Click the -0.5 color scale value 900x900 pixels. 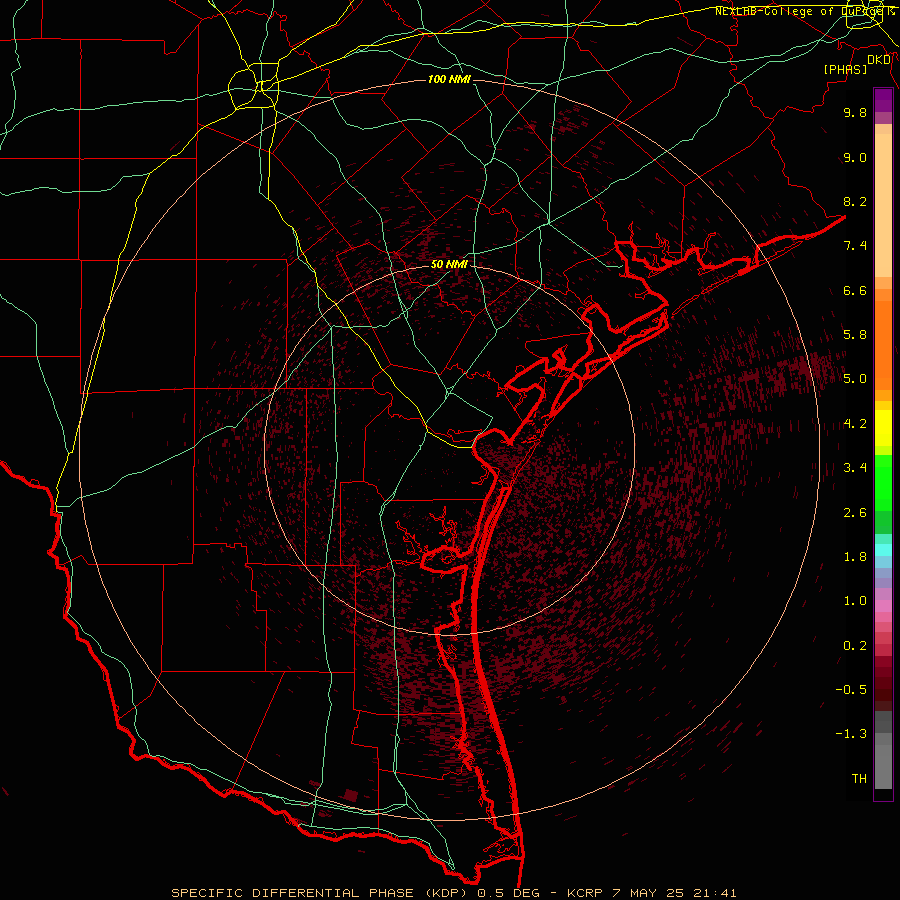851,690
